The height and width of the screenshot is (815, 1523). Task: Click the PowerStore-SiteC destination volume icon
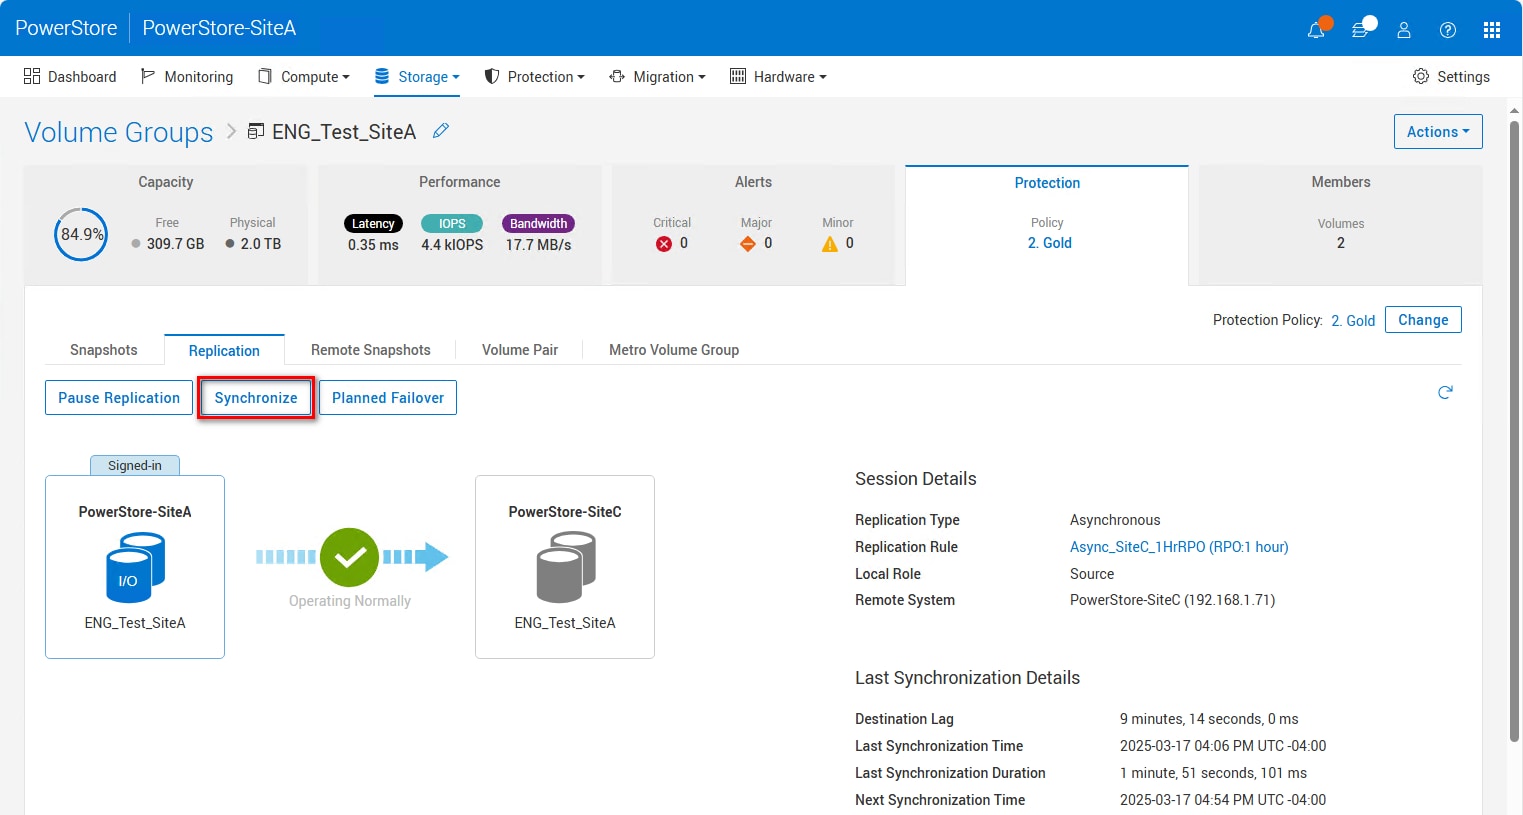coord(565,567)
